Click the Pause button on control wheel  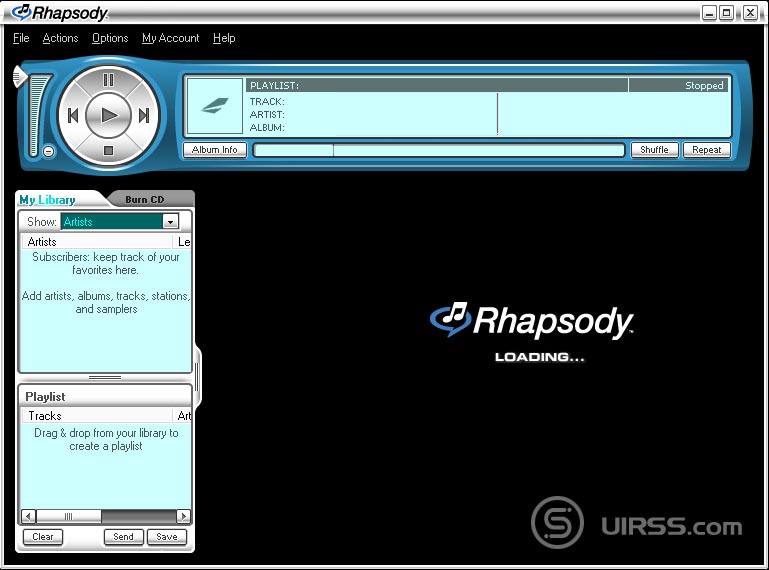click(109, 80)
